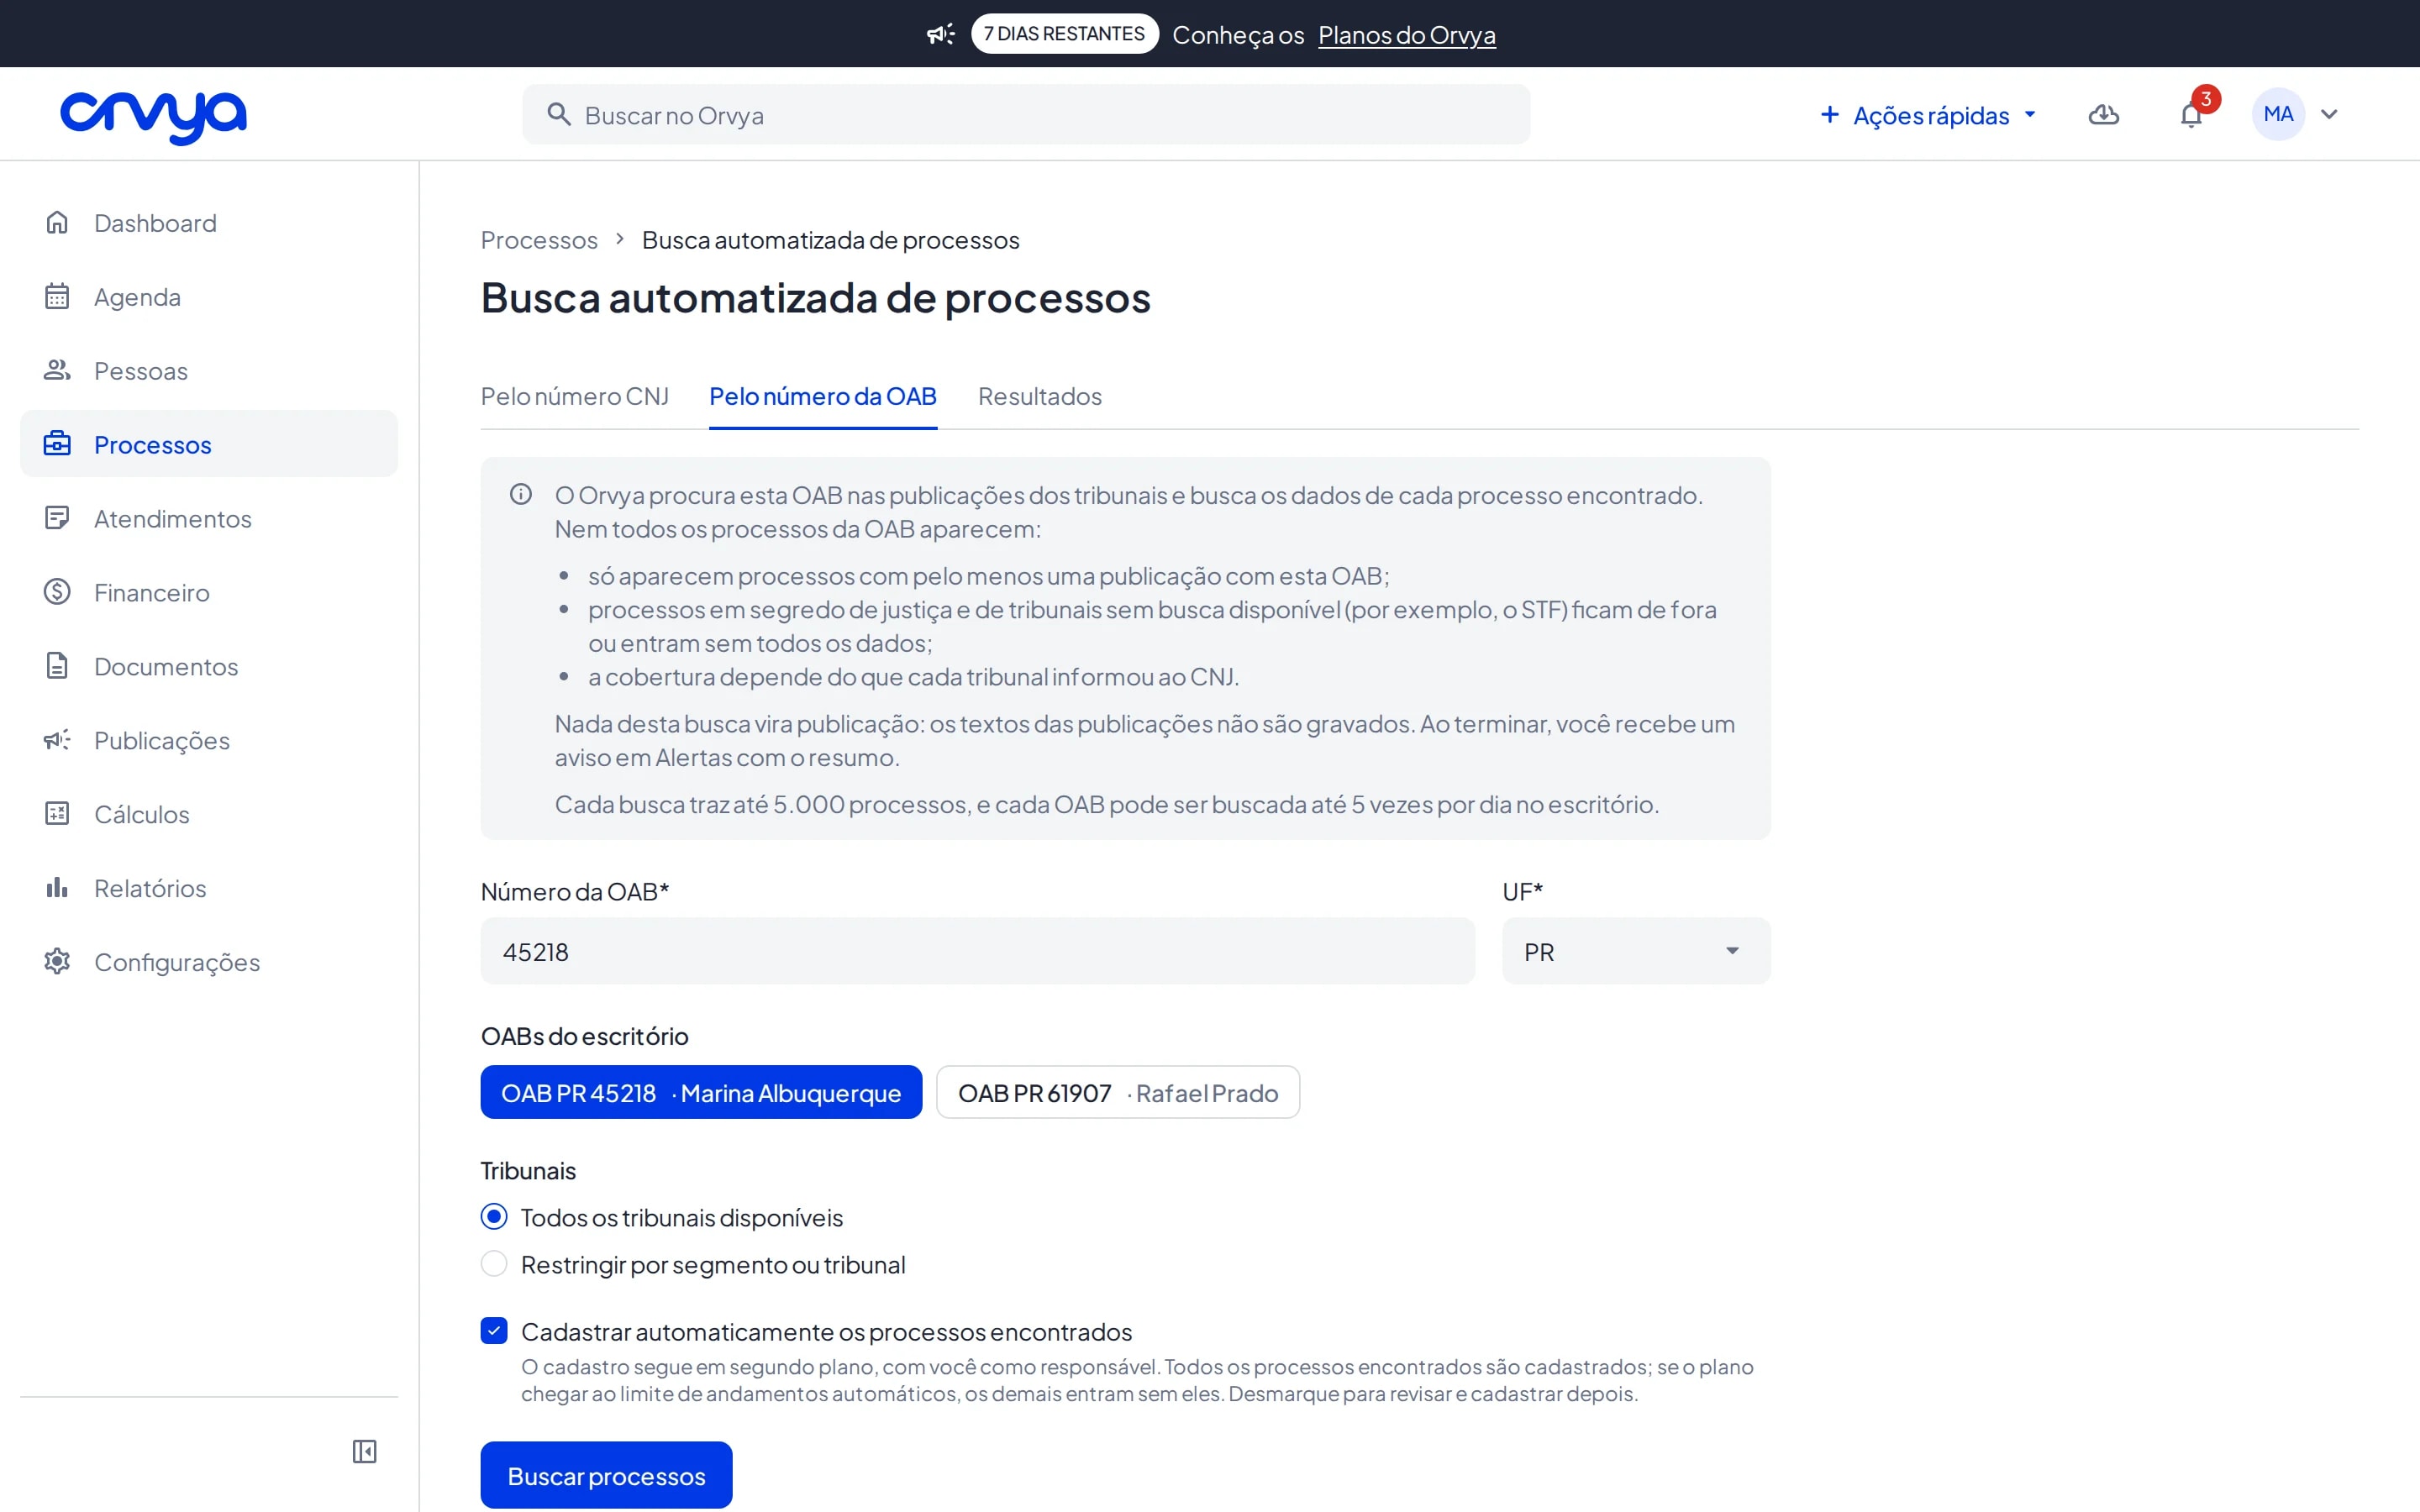This screenshot has height=1512, width=2420.
Task: Click the MA user avatar
Action: [2278, 114]
